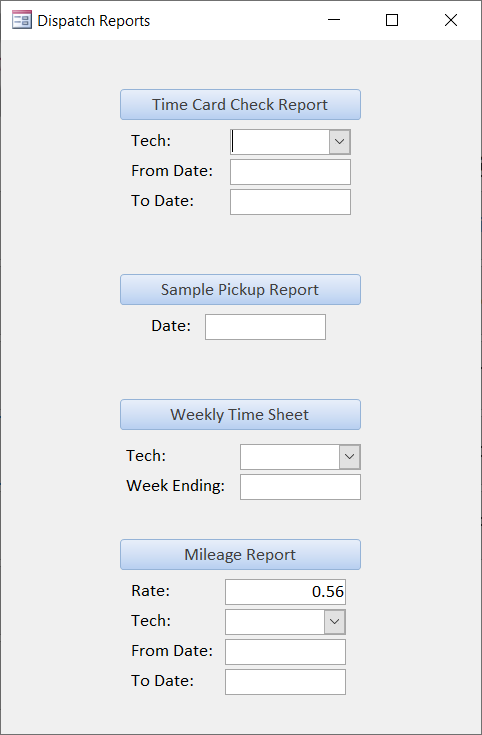Generate the Weekly Time Sheet
The image size is (482, 735).
pyautogui.click(x=241, y=415)
